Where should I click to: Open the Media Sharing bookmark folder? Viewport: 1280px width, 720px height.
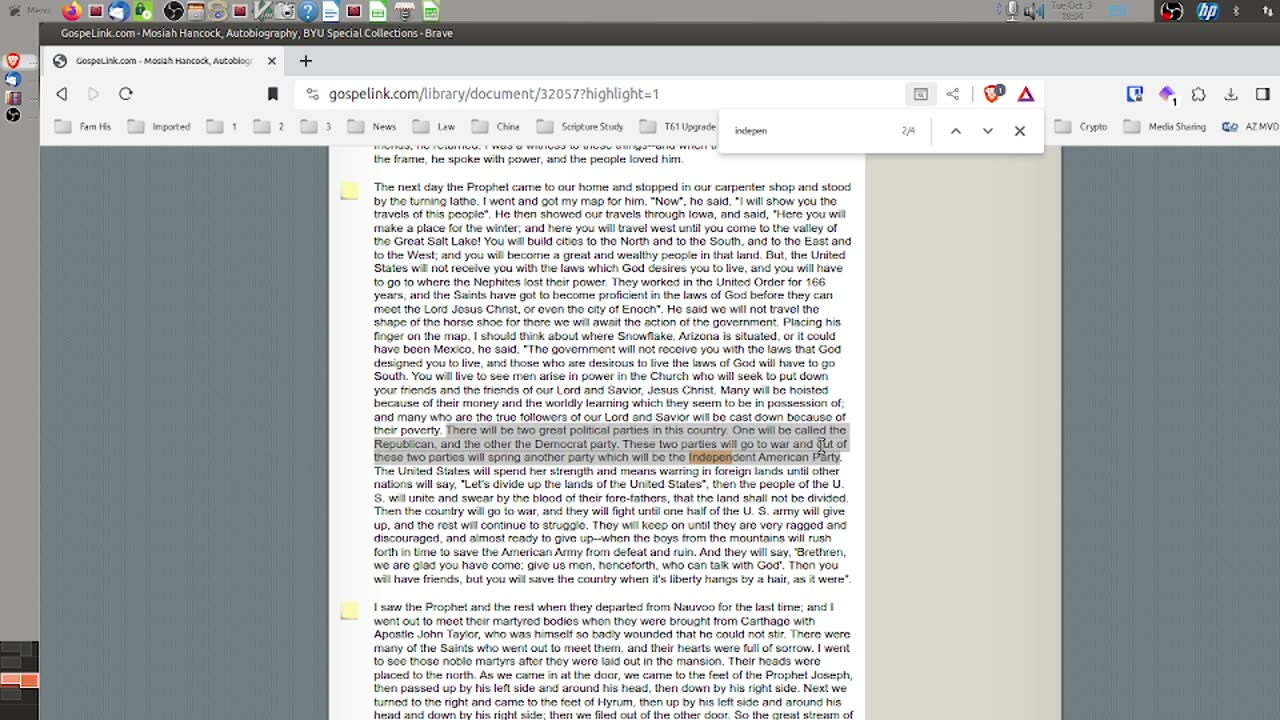pos(1165,127)
